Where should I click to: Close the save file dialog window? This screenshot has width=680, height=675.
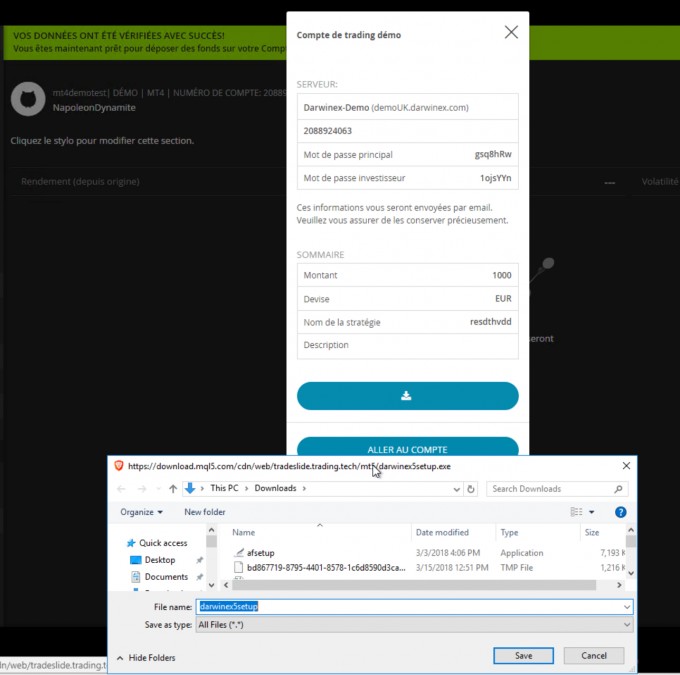(x=626, y=465)
